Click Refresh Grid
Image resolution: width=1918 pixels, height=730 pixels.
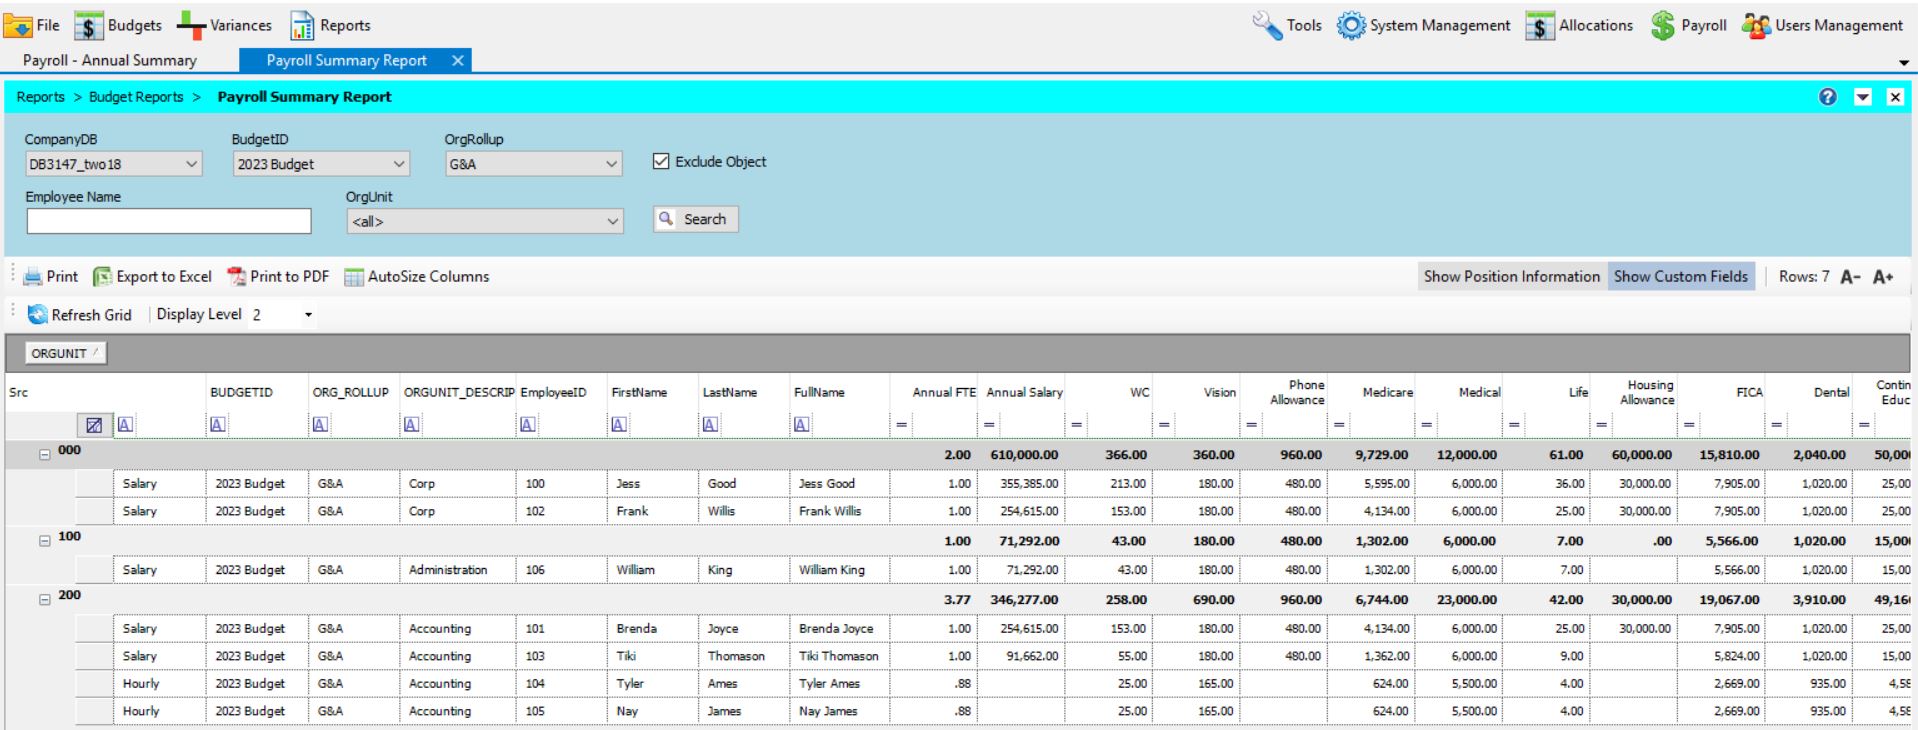click(80, 315)
